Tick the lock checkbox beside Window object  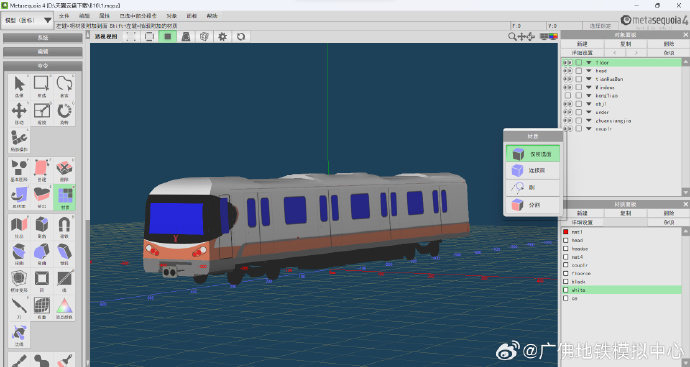[x=579, y=88]
